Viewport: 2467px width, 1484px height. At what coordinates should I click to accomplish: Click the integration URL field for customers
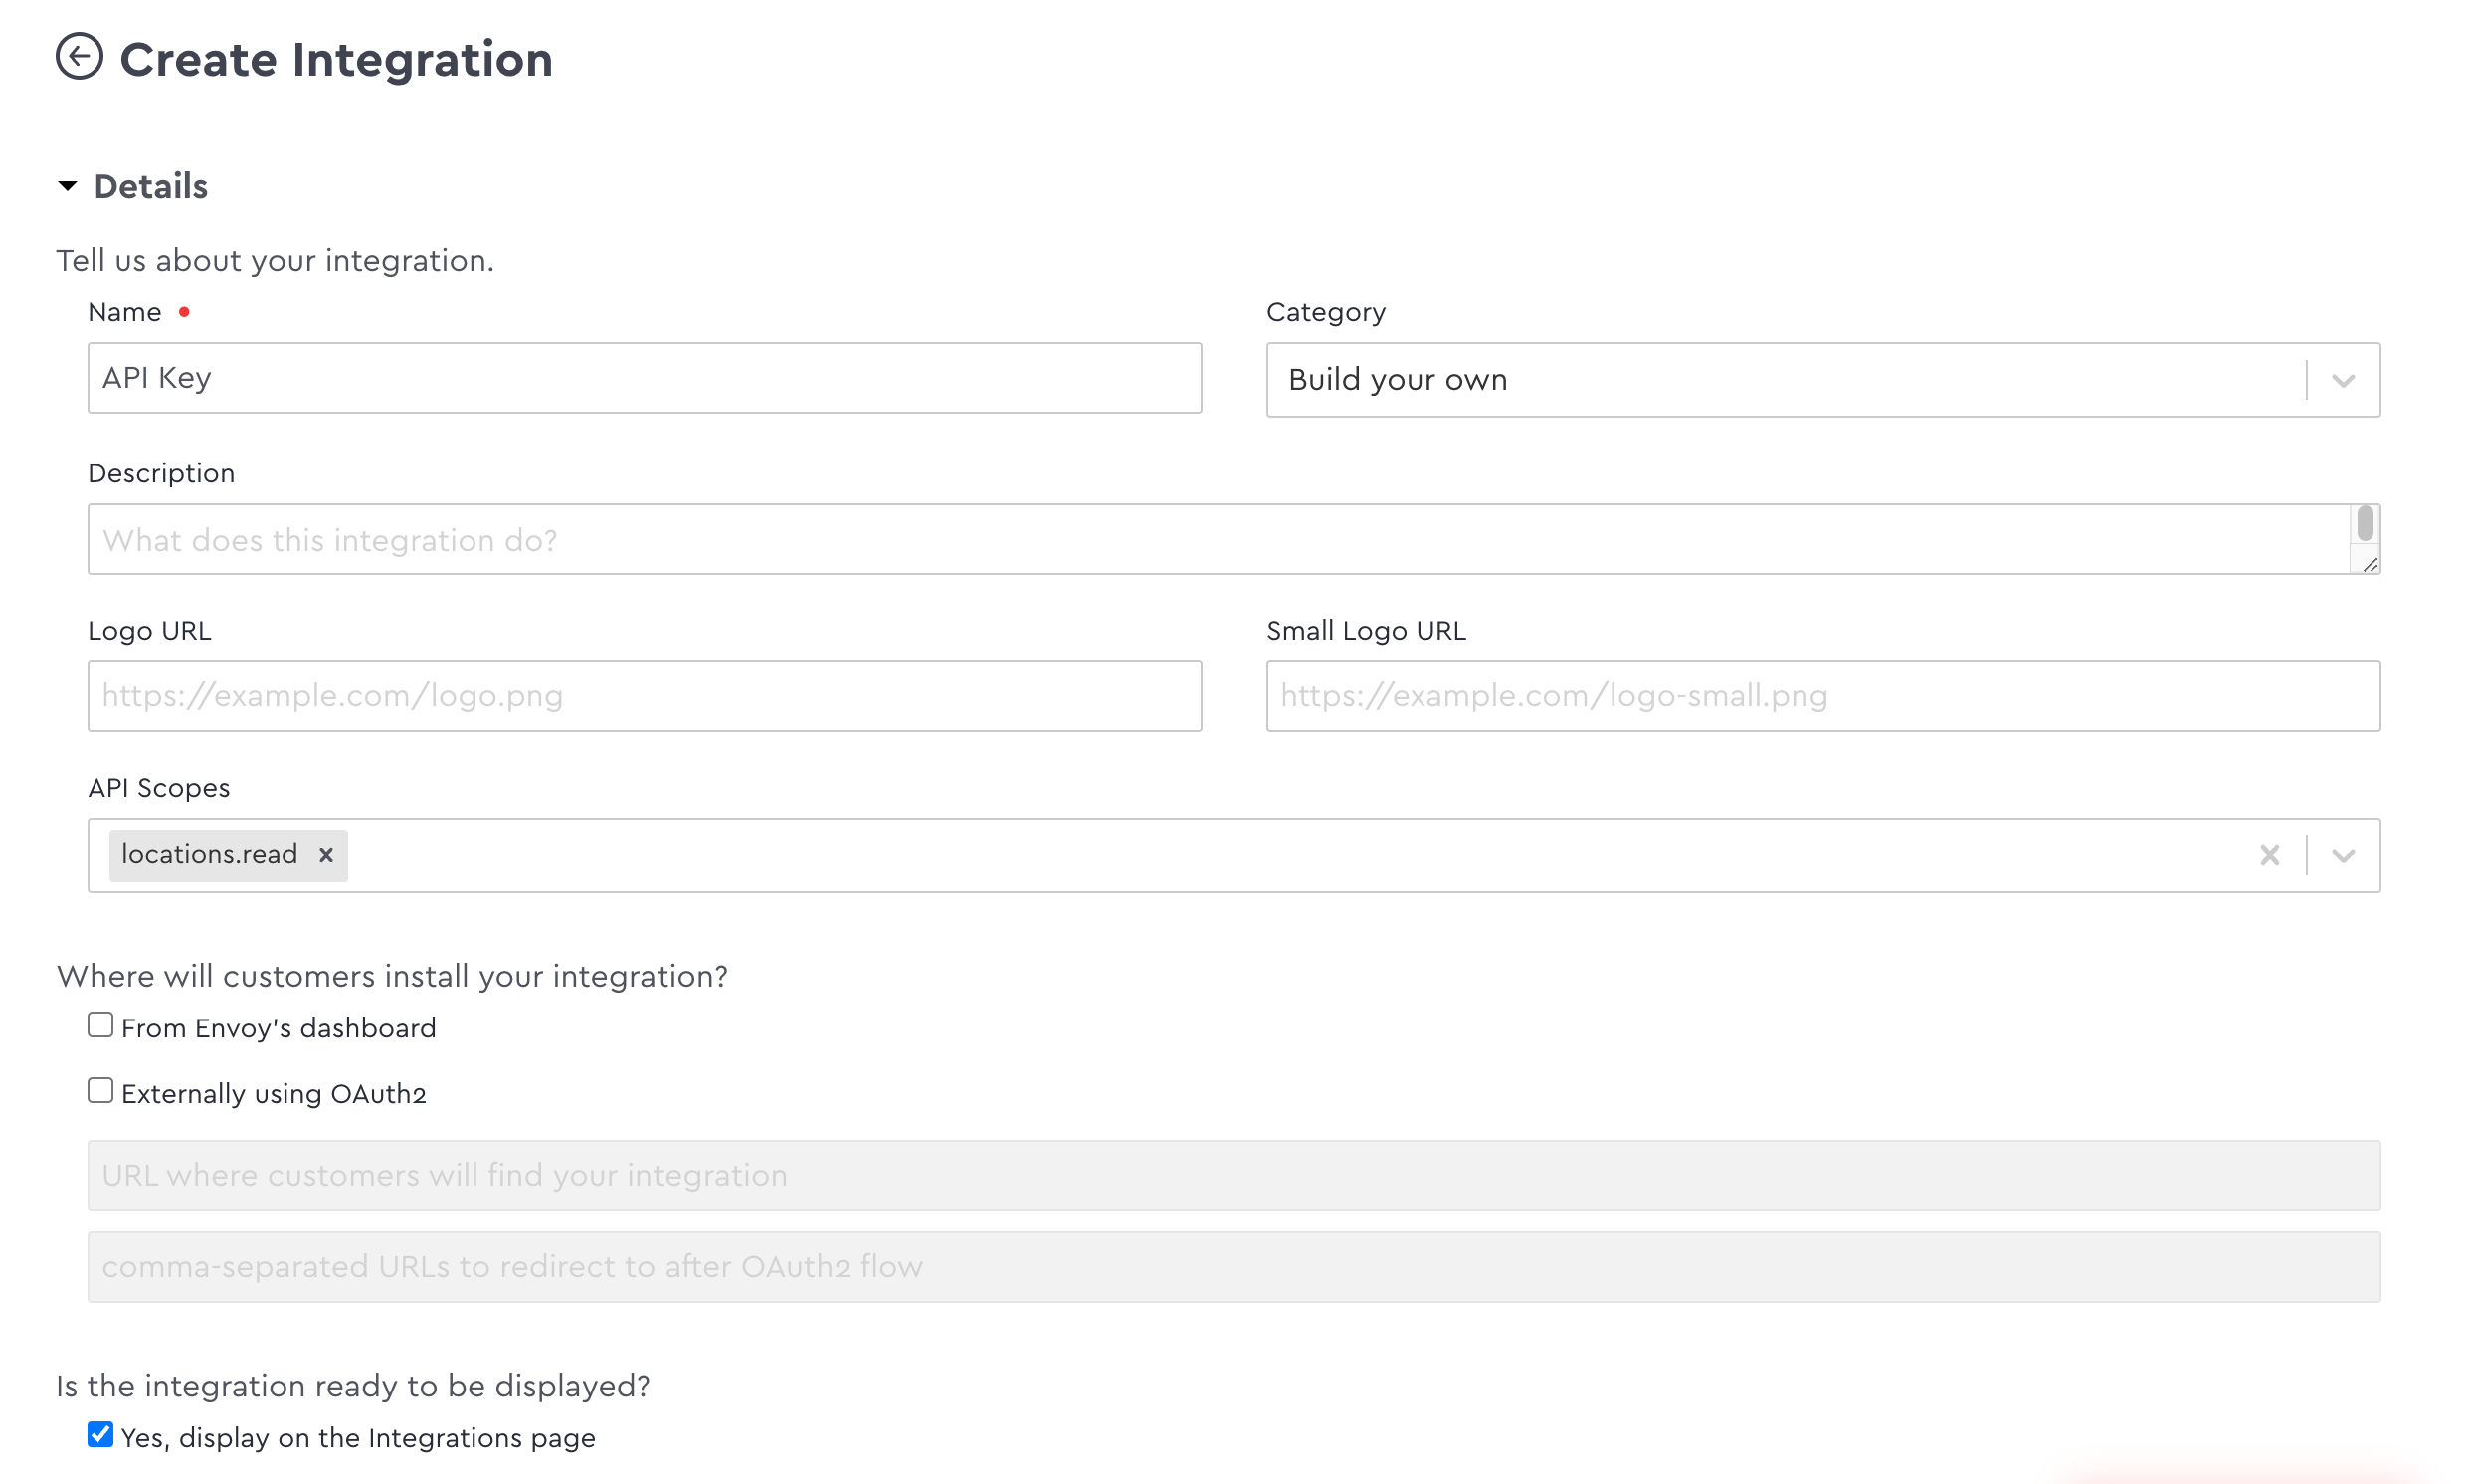click(x=1233, y=1175)
